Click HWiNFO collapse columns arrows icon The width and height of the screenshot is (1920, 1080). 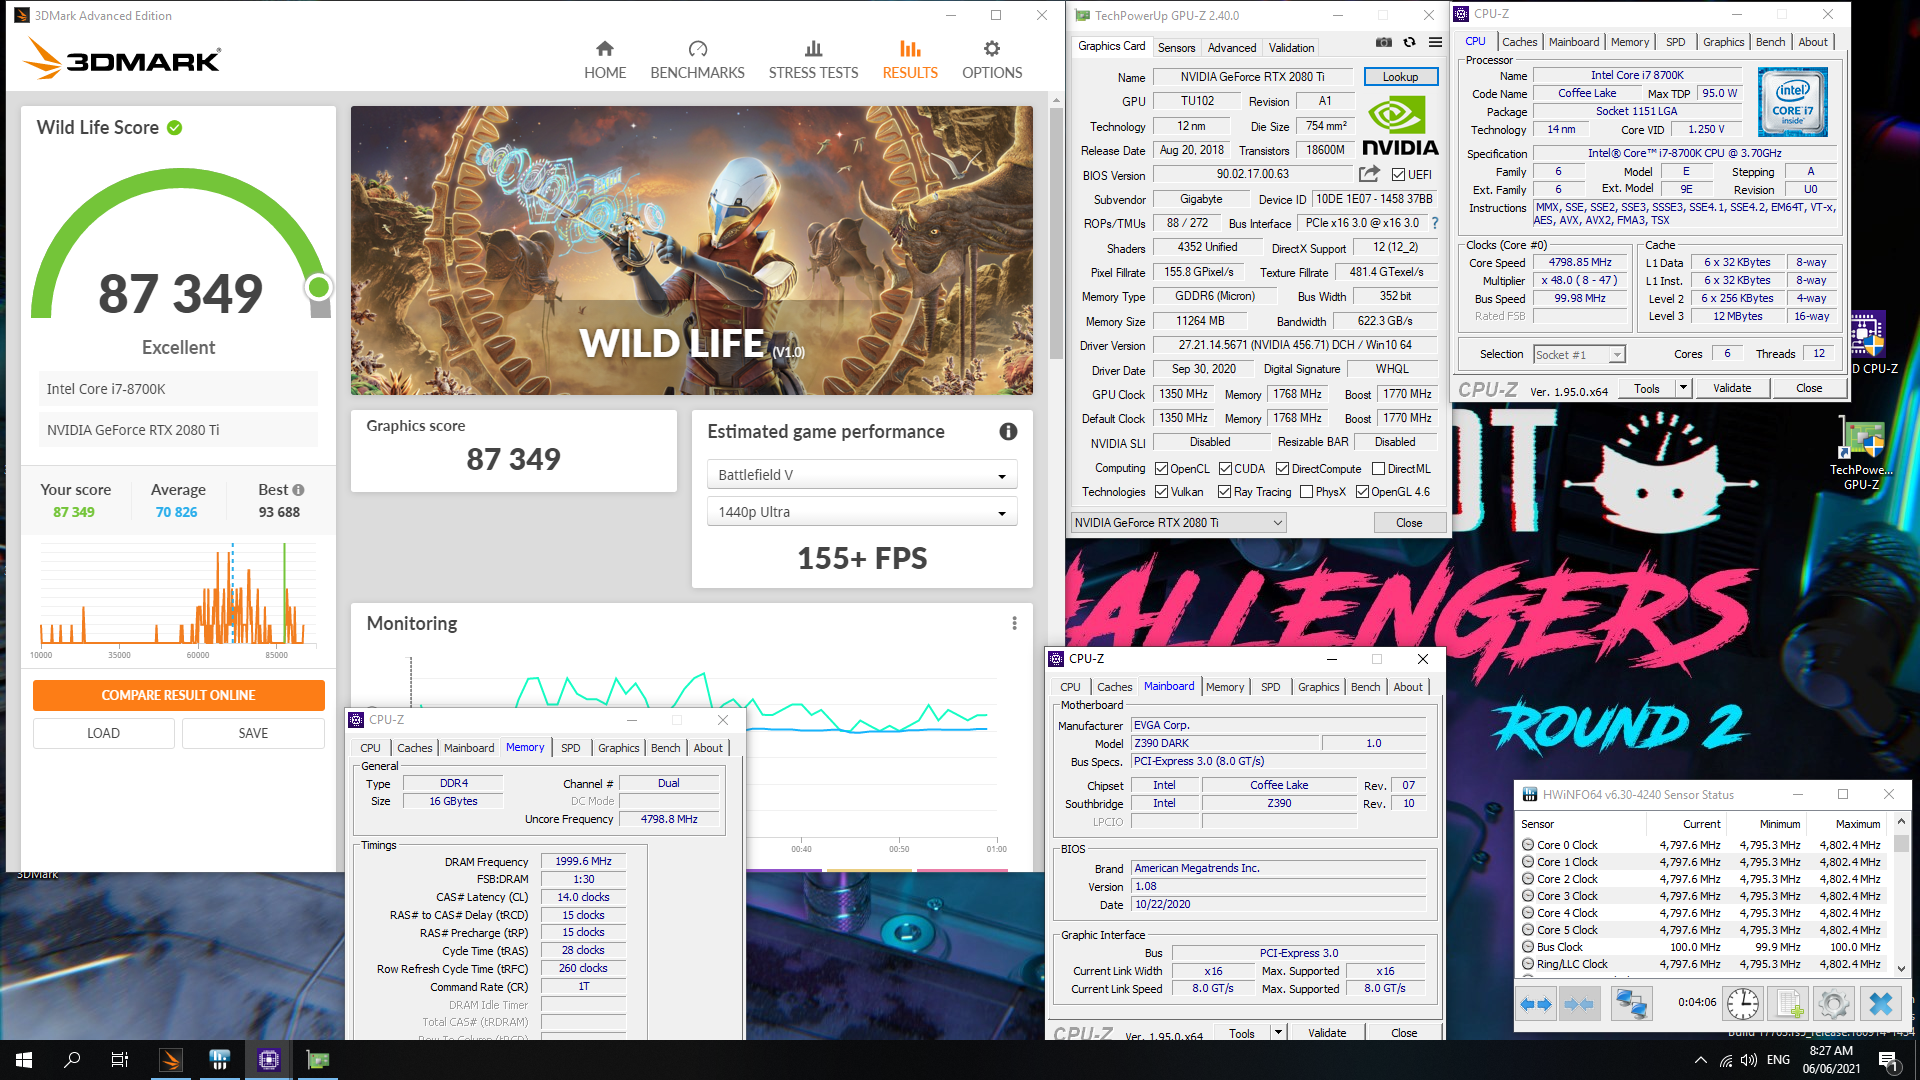1579,1003
